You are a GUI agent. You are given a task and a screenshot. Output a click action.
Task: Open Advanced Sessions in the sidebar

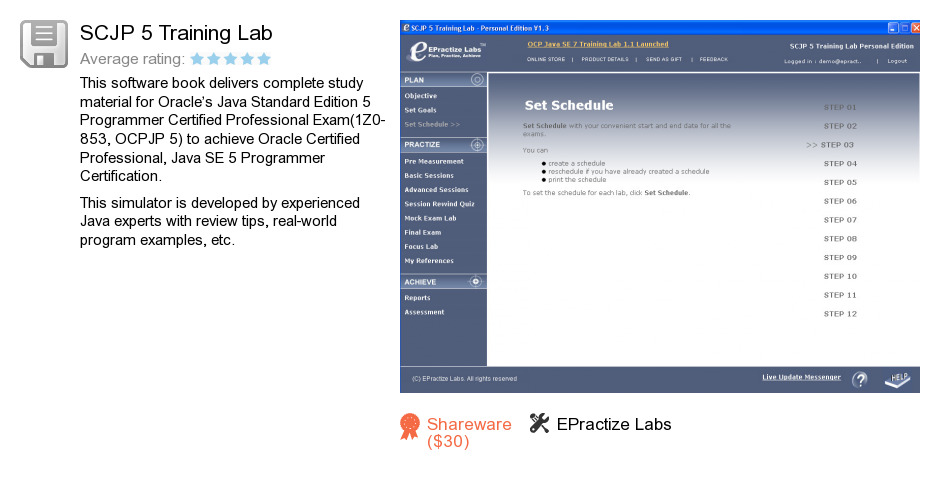click(x=436, y=190)
